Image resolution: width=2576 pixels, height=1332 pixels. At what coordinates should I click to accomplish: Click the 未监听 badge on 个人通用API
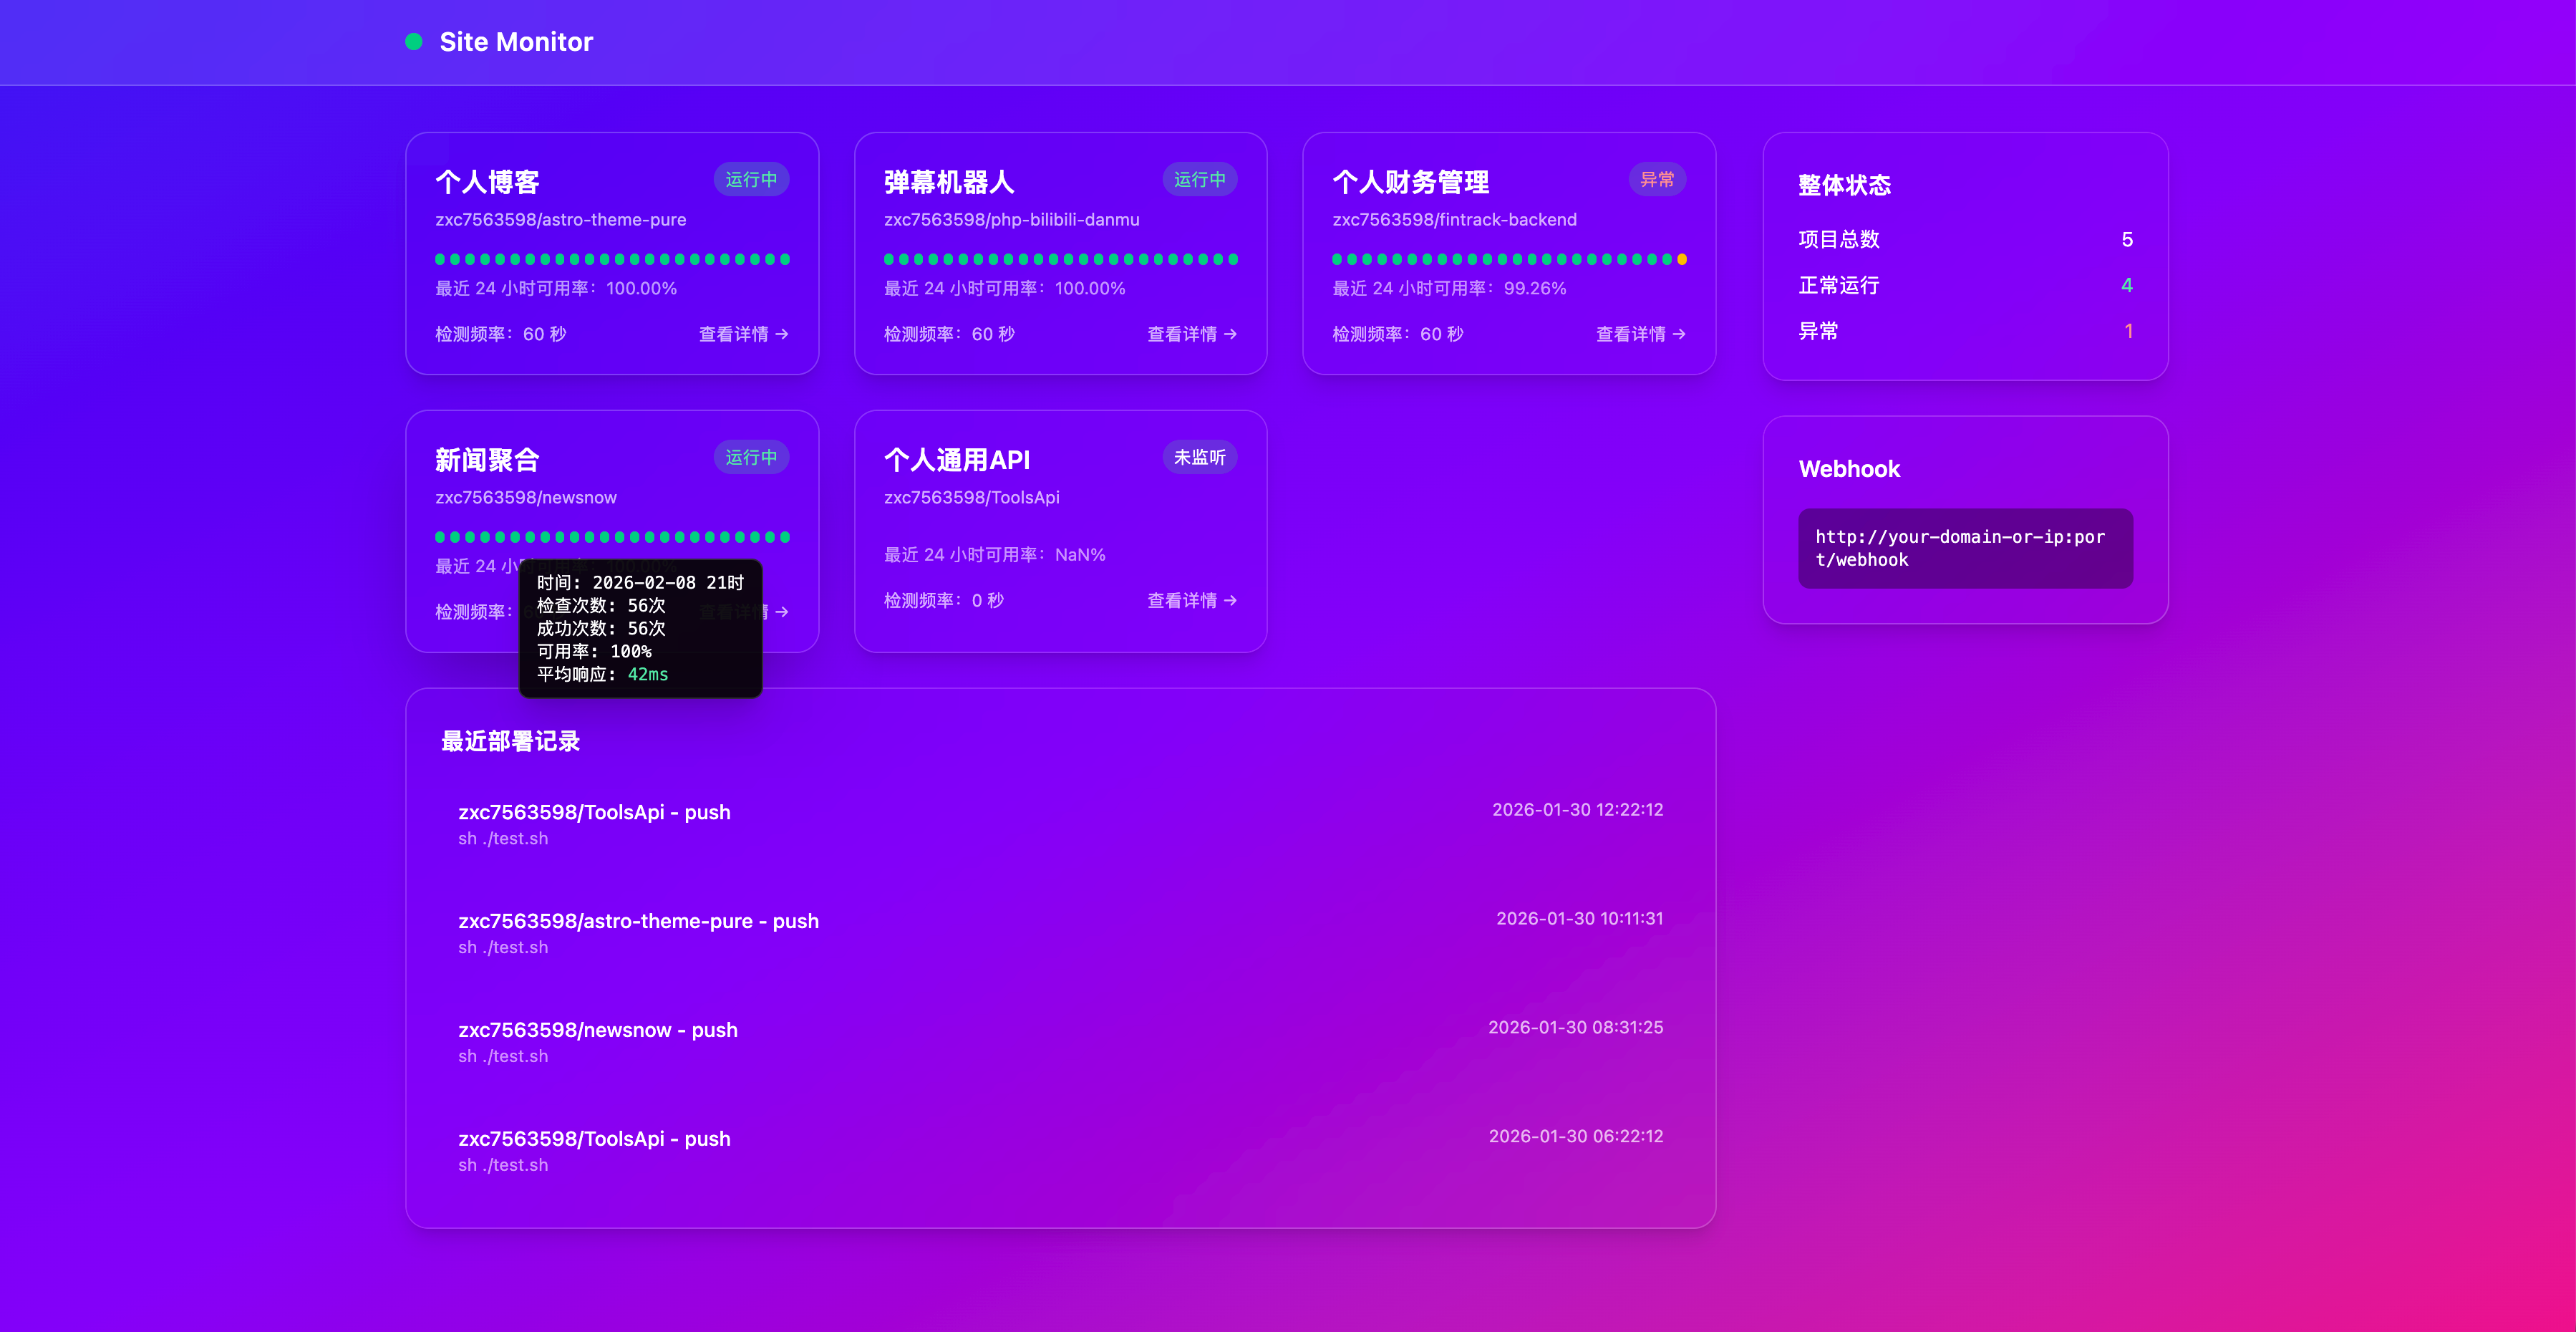1199,457
